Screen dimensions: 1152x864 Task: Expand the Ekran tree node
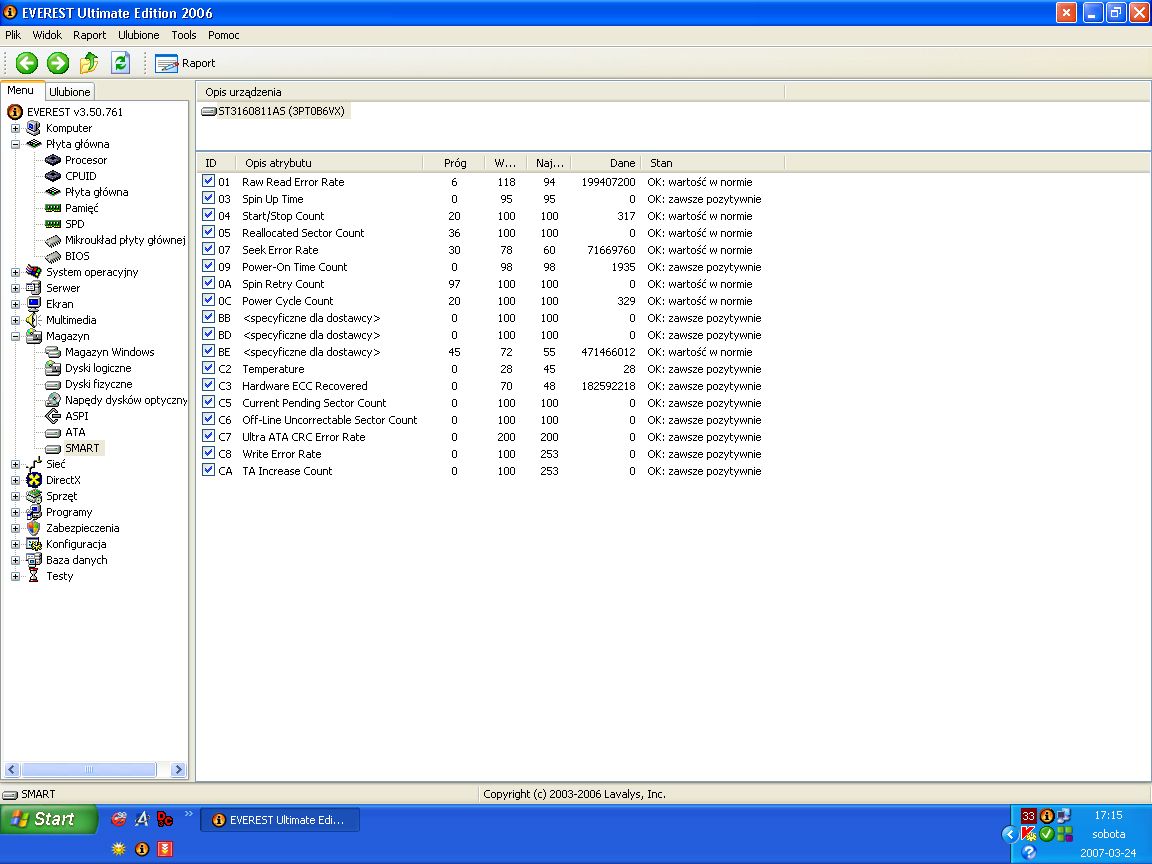(x=15, y=304)
